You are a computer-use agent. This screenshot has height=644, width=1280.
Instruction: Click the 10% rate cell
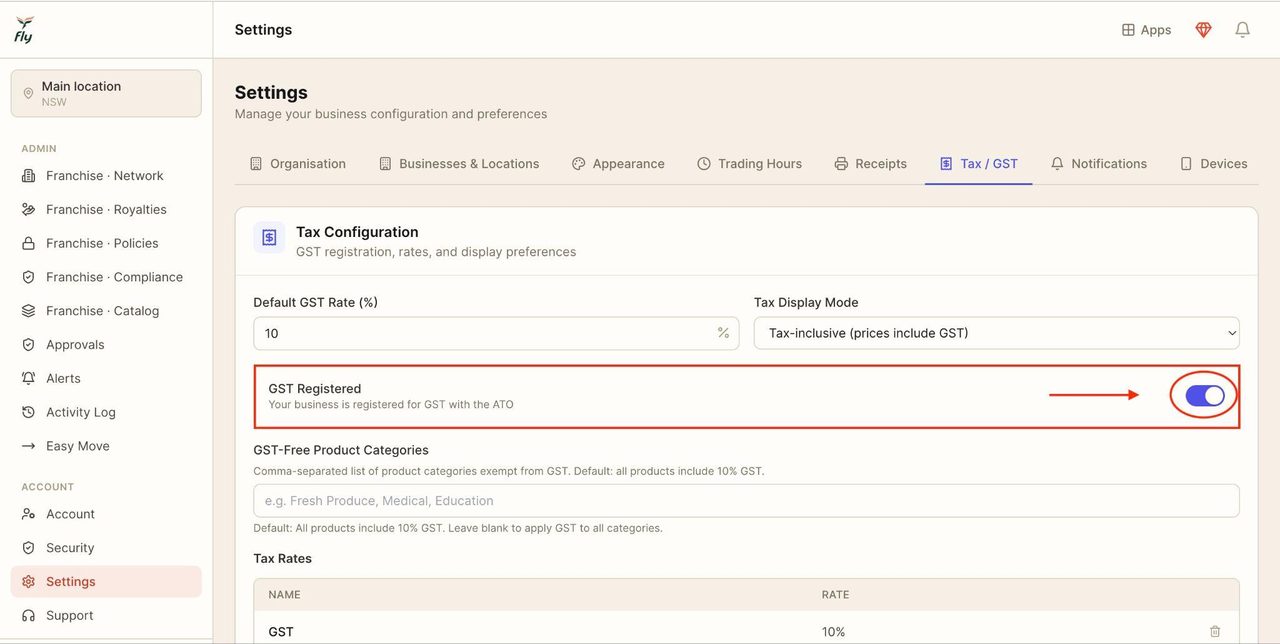click(x=833, y=632)
